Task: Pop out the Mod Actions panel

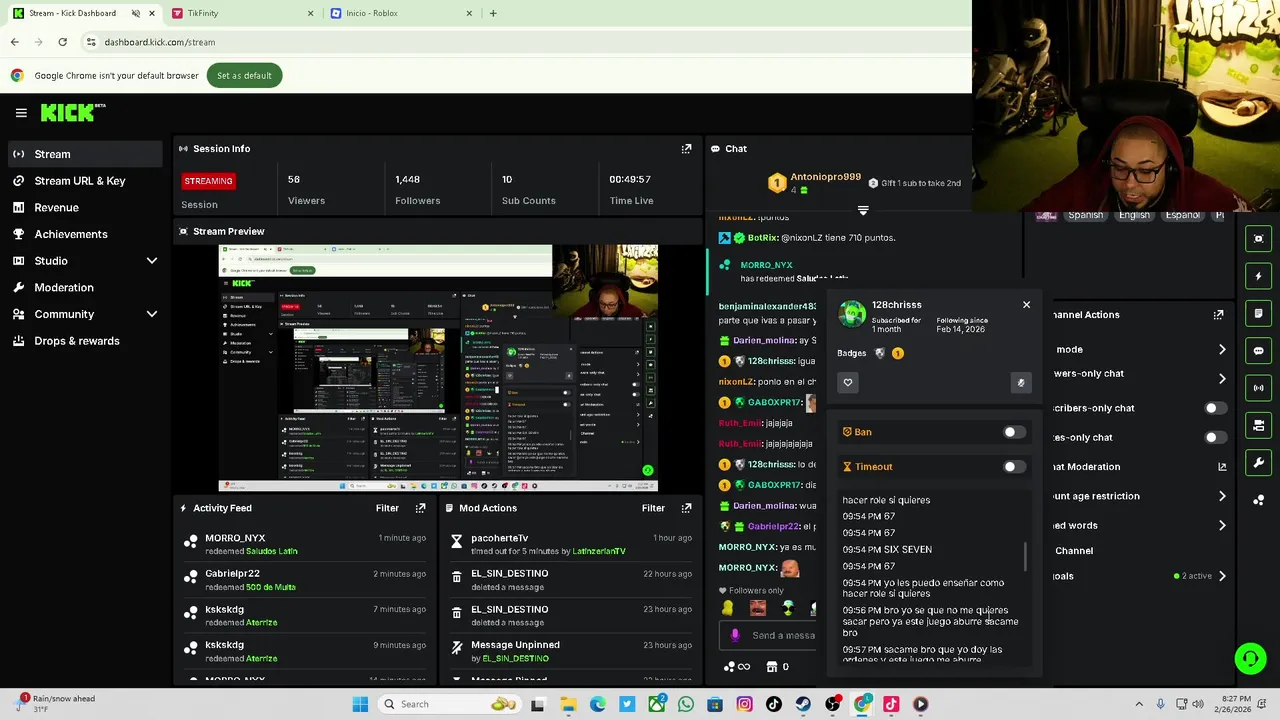Action: (686, 508)
